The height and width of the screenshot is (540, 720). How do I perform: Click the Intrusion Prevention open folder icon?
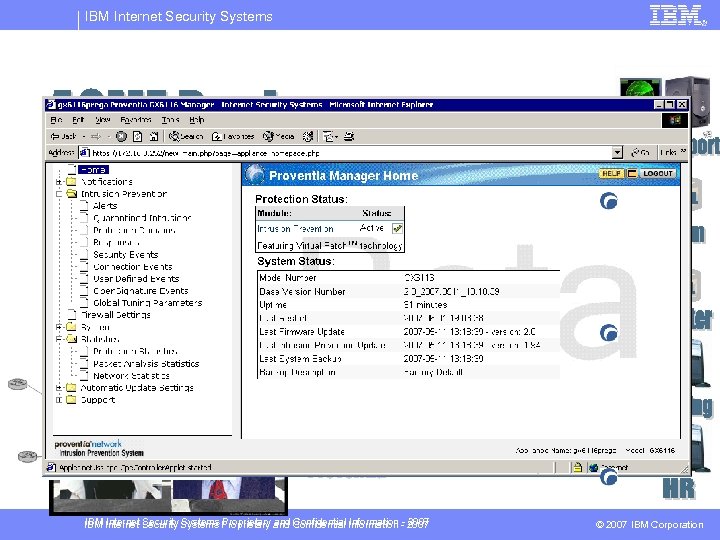pos(71,194)
